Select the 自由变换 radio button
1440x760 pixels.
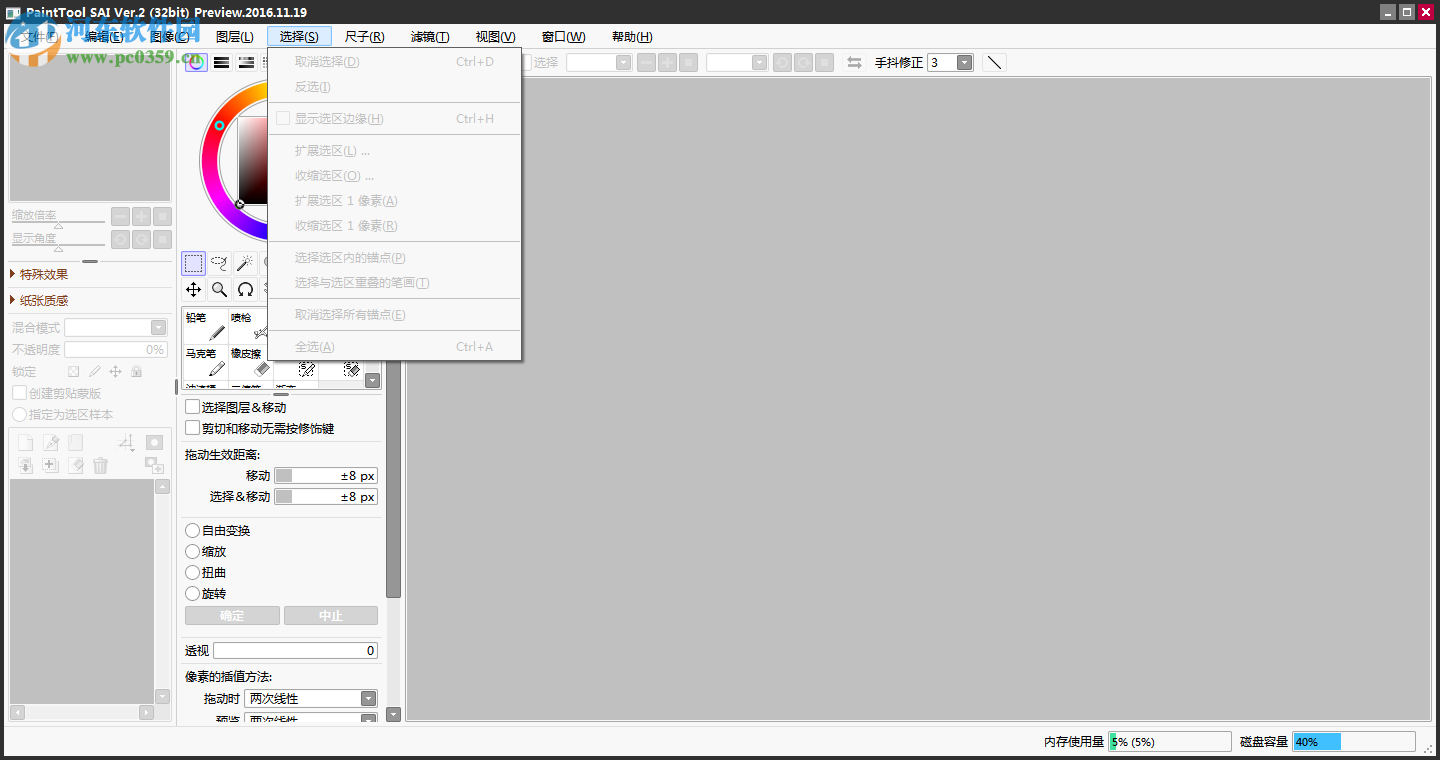click(192, 531)
